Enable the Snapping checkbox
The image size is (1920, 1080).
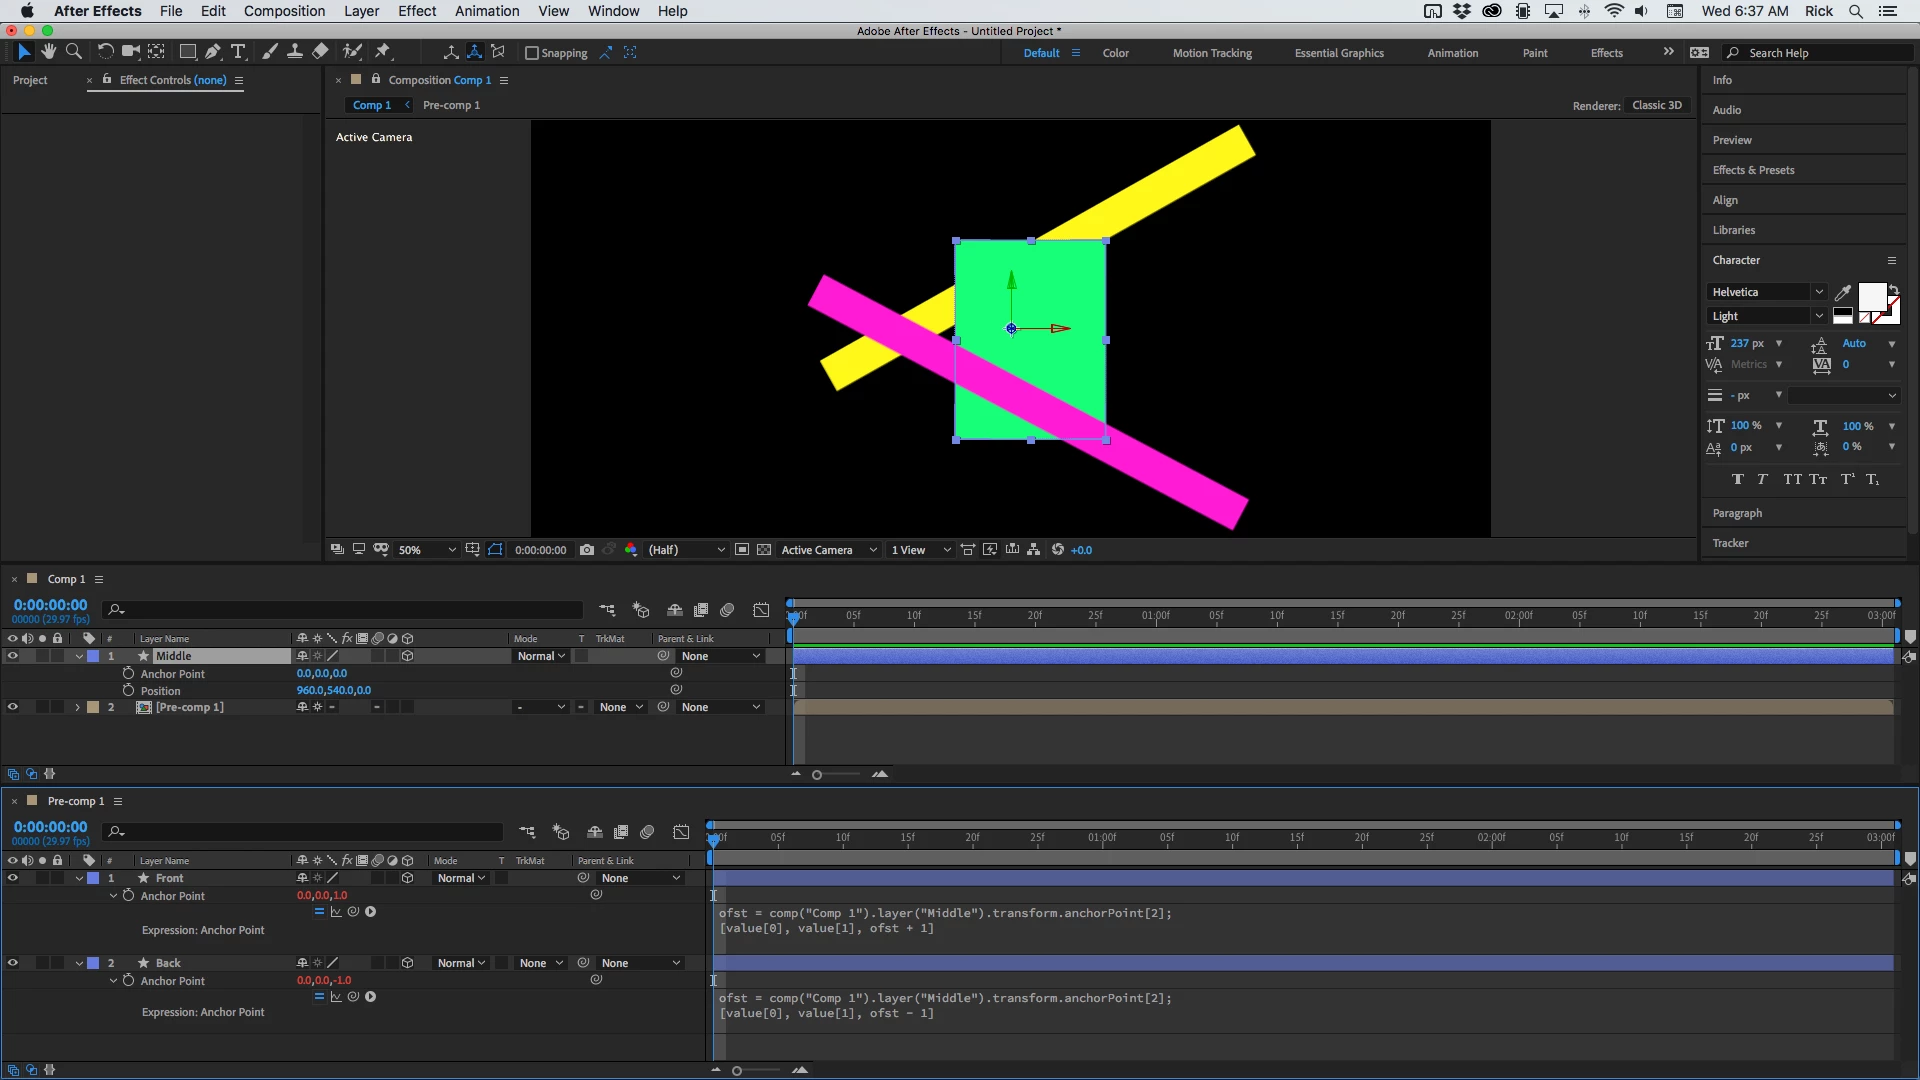coord(532,53)
